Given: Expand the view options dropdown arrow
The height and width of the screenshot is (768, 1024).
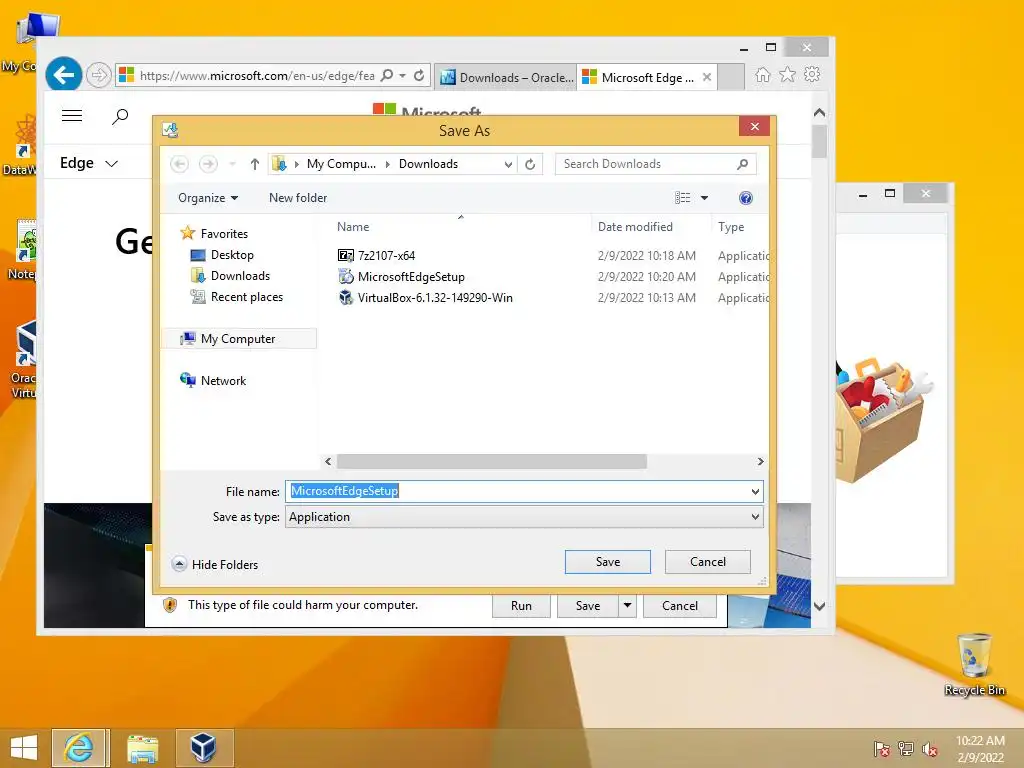Looking at the screenshot, I should point(705,198).
